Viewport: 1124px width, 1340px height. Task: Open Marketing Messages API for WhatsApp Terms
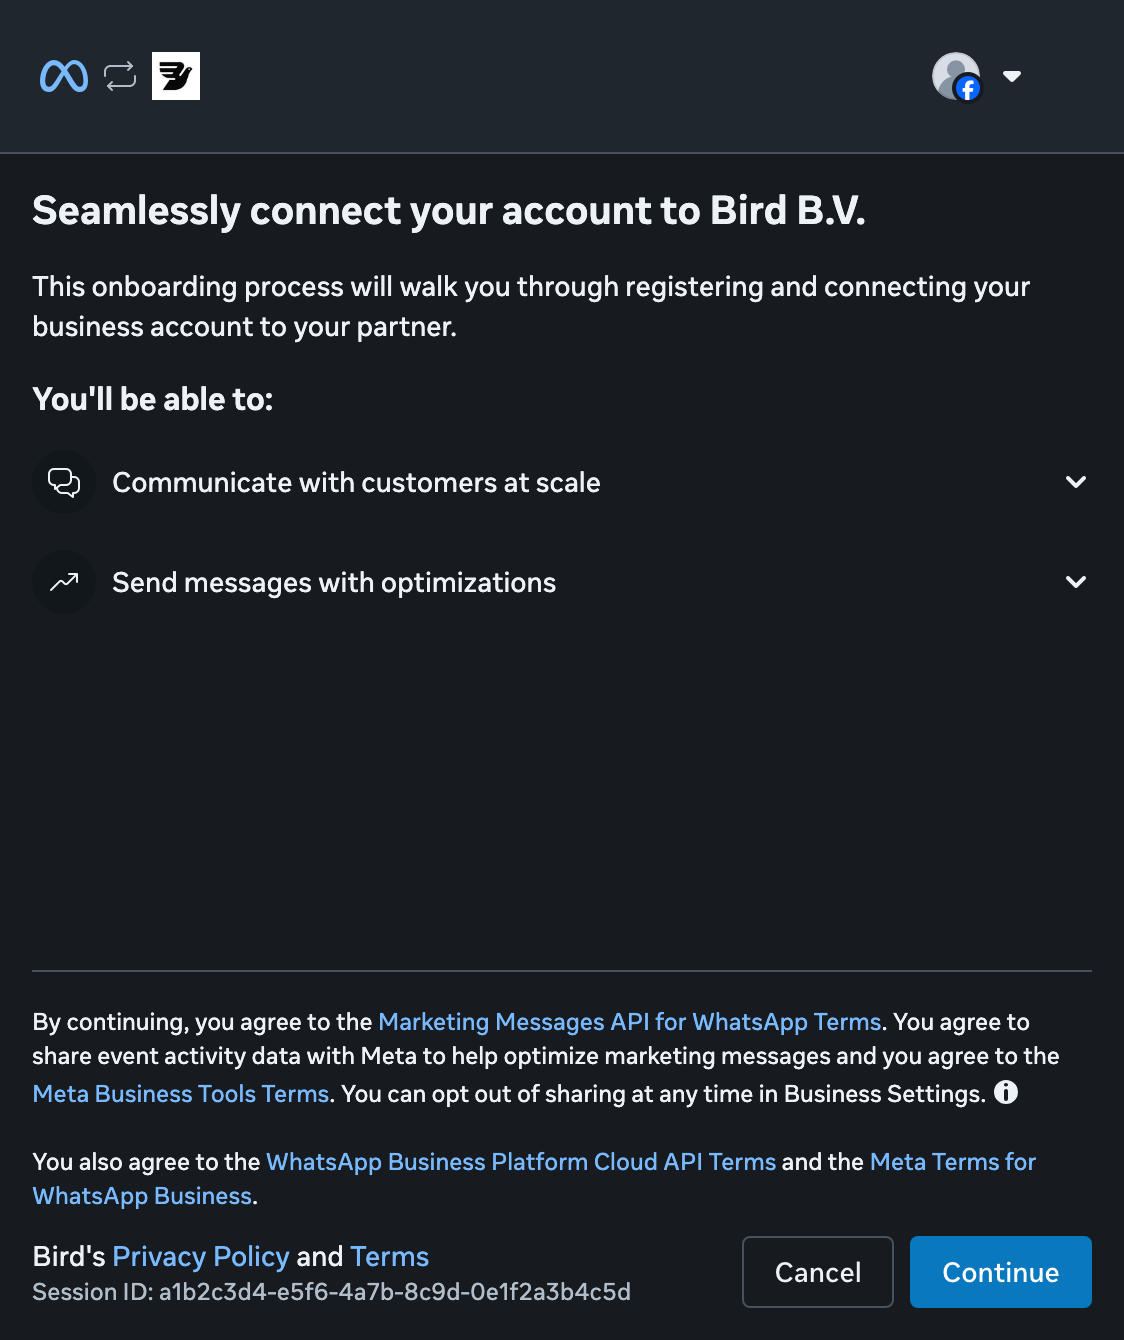630,1022
